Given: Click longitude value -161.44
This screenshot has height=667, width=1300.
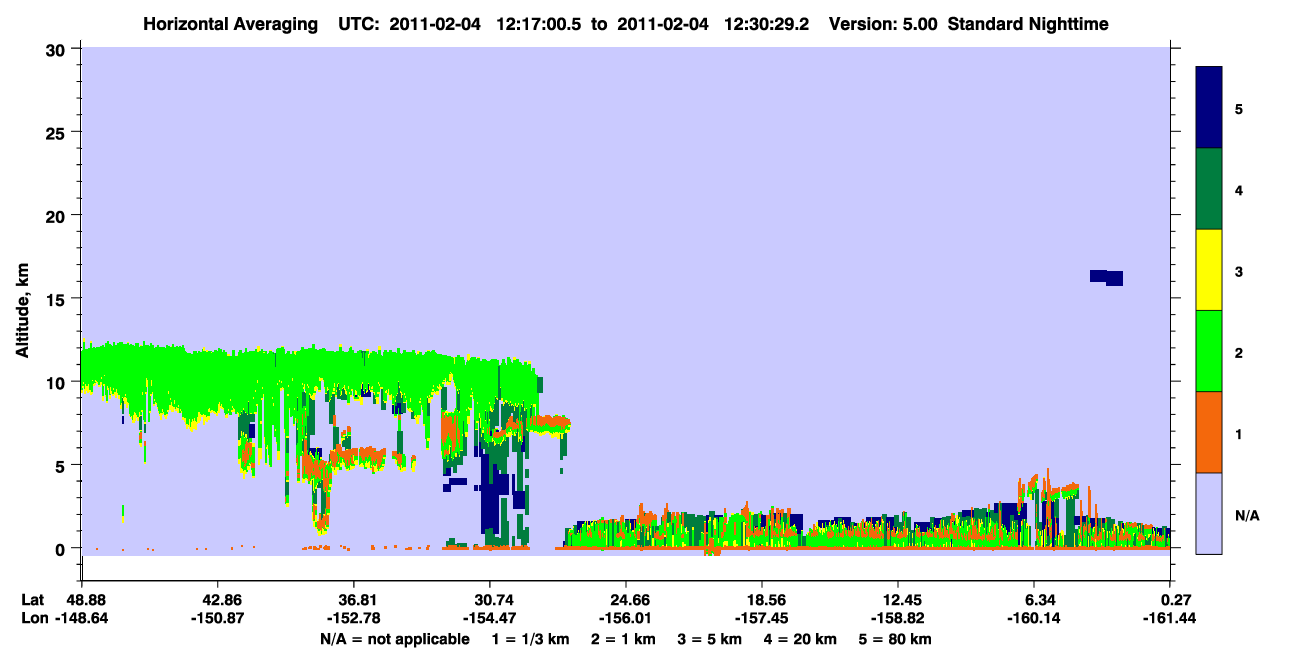Looking at the screenshot, I should 1169,618.
